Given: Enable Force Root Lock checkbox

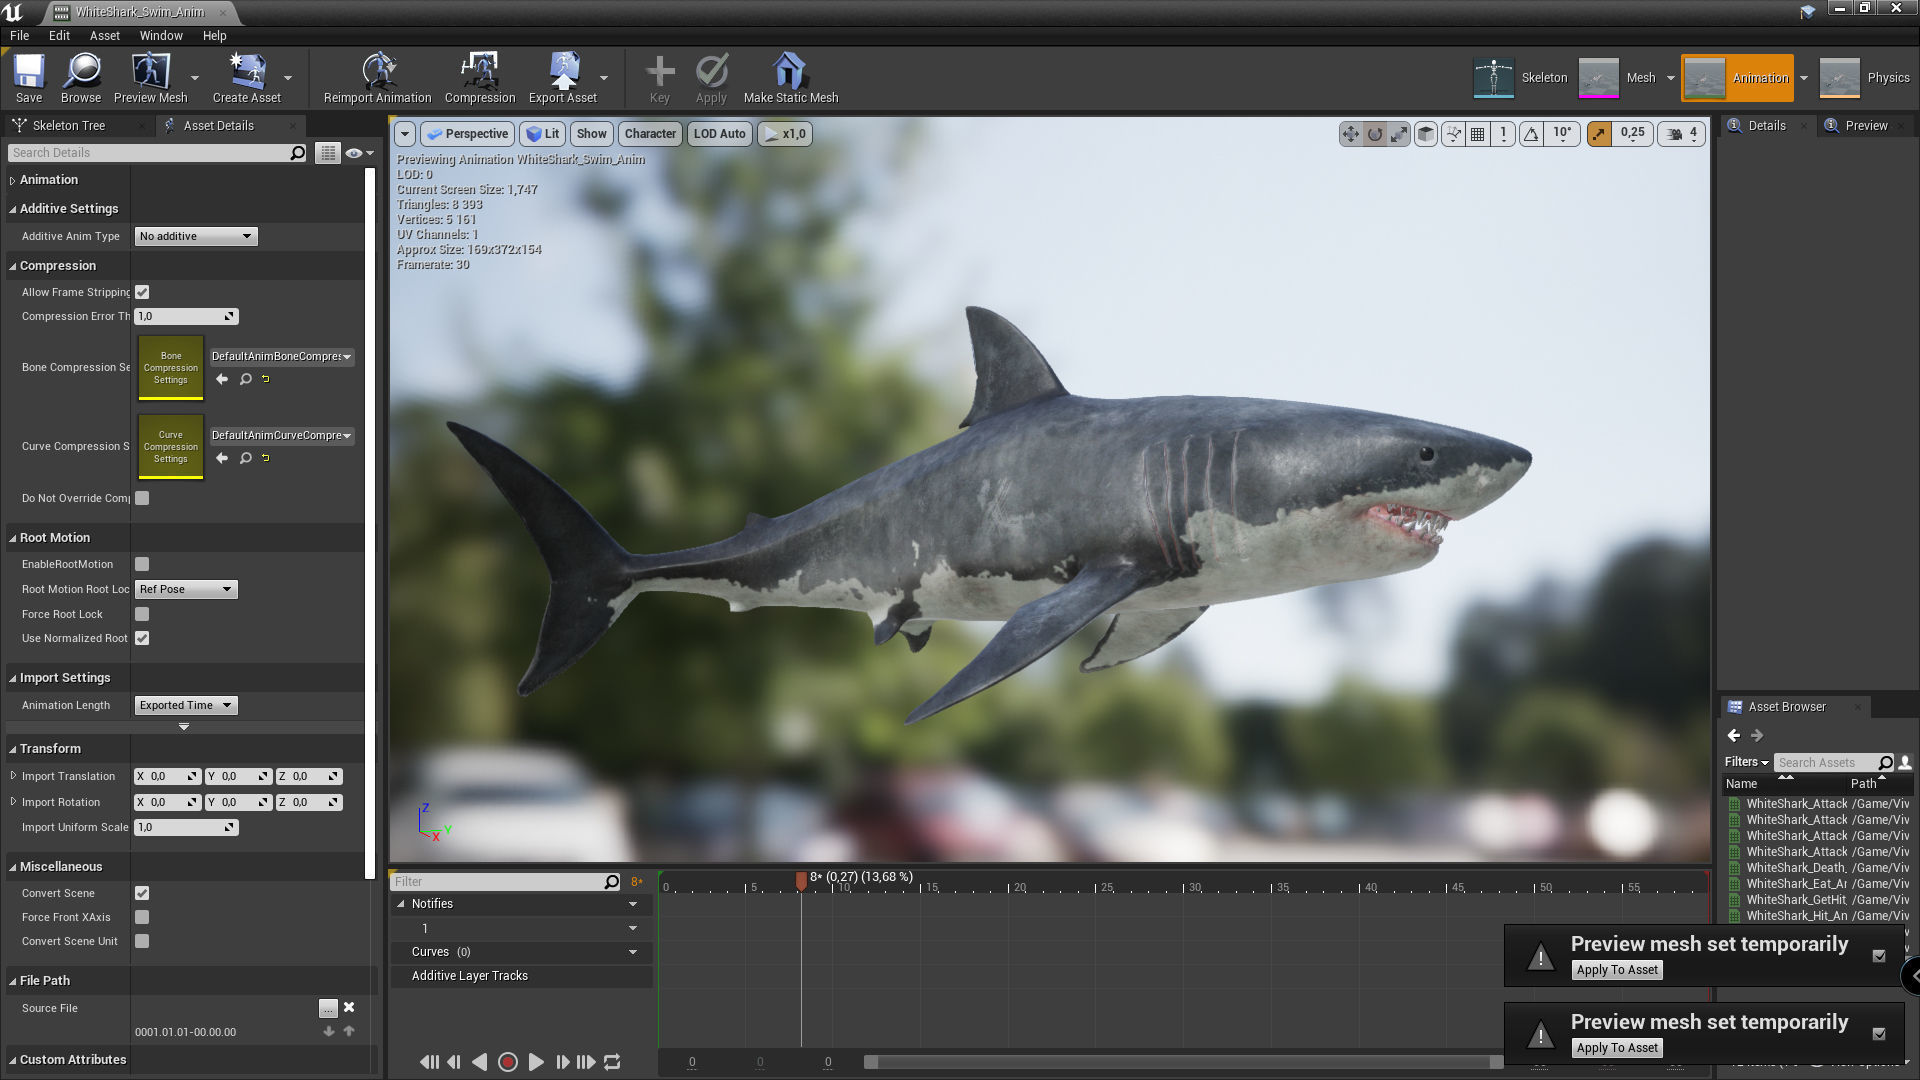Looking at the screenshot, I should point(142,614).
